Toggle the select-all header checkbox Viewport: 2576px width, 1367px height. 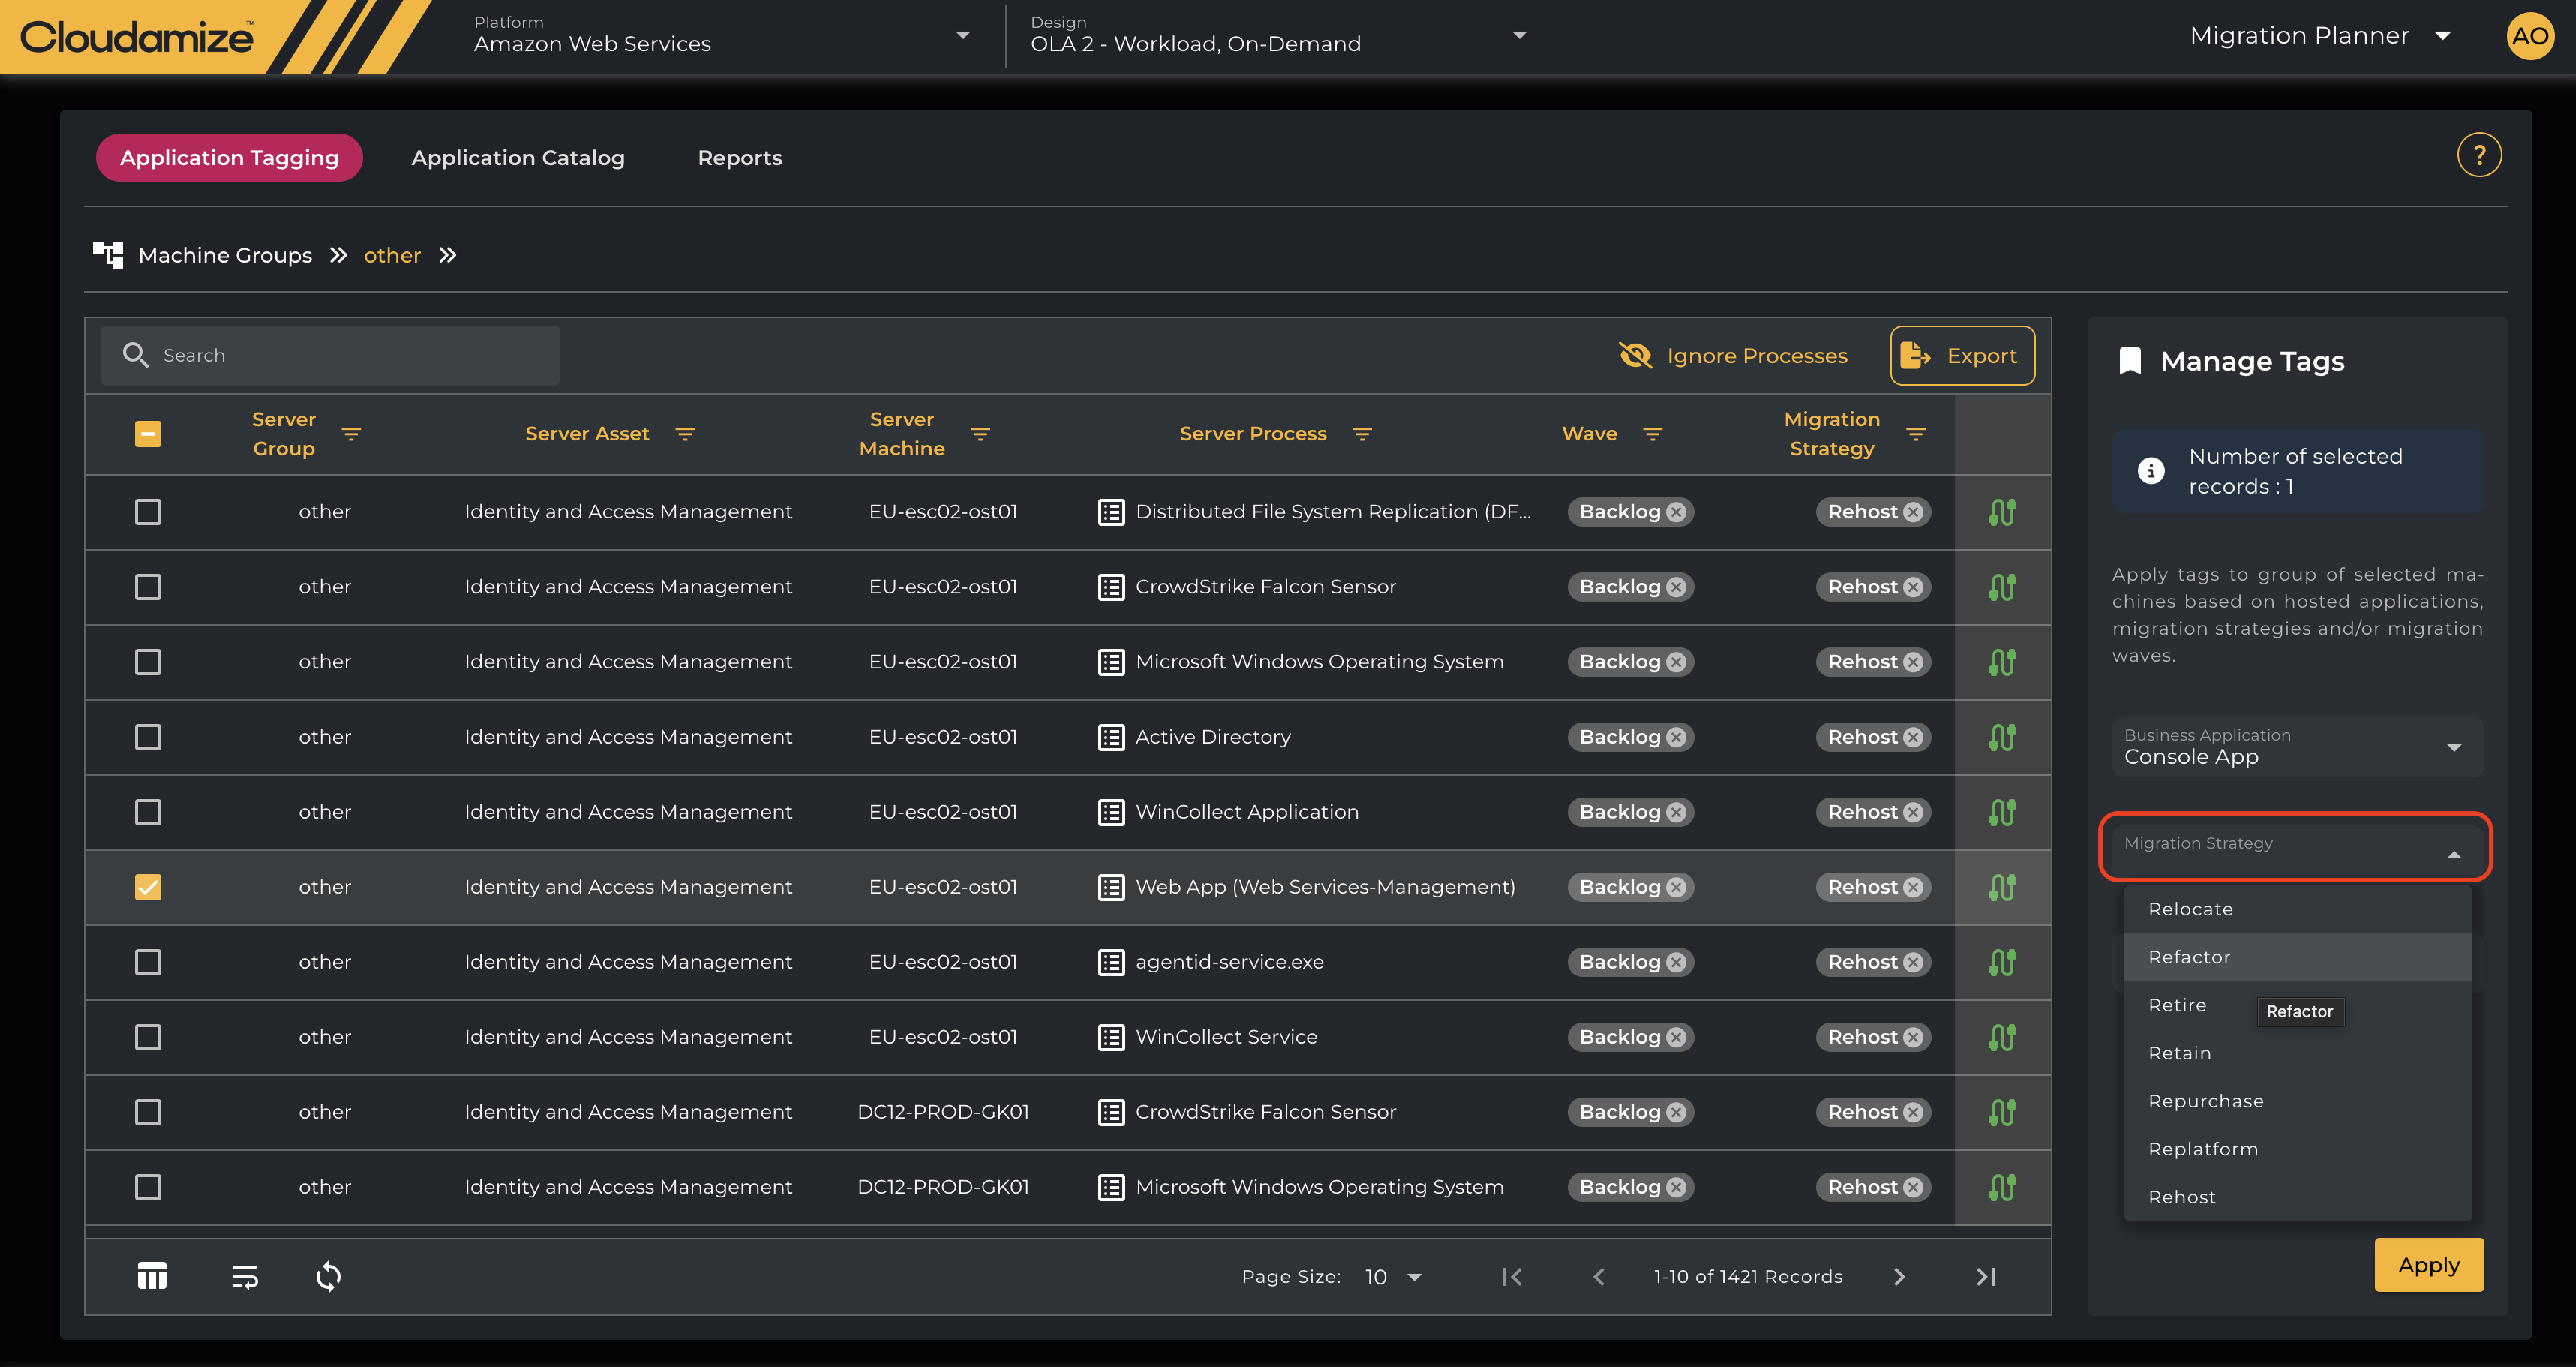coord(148,434)
